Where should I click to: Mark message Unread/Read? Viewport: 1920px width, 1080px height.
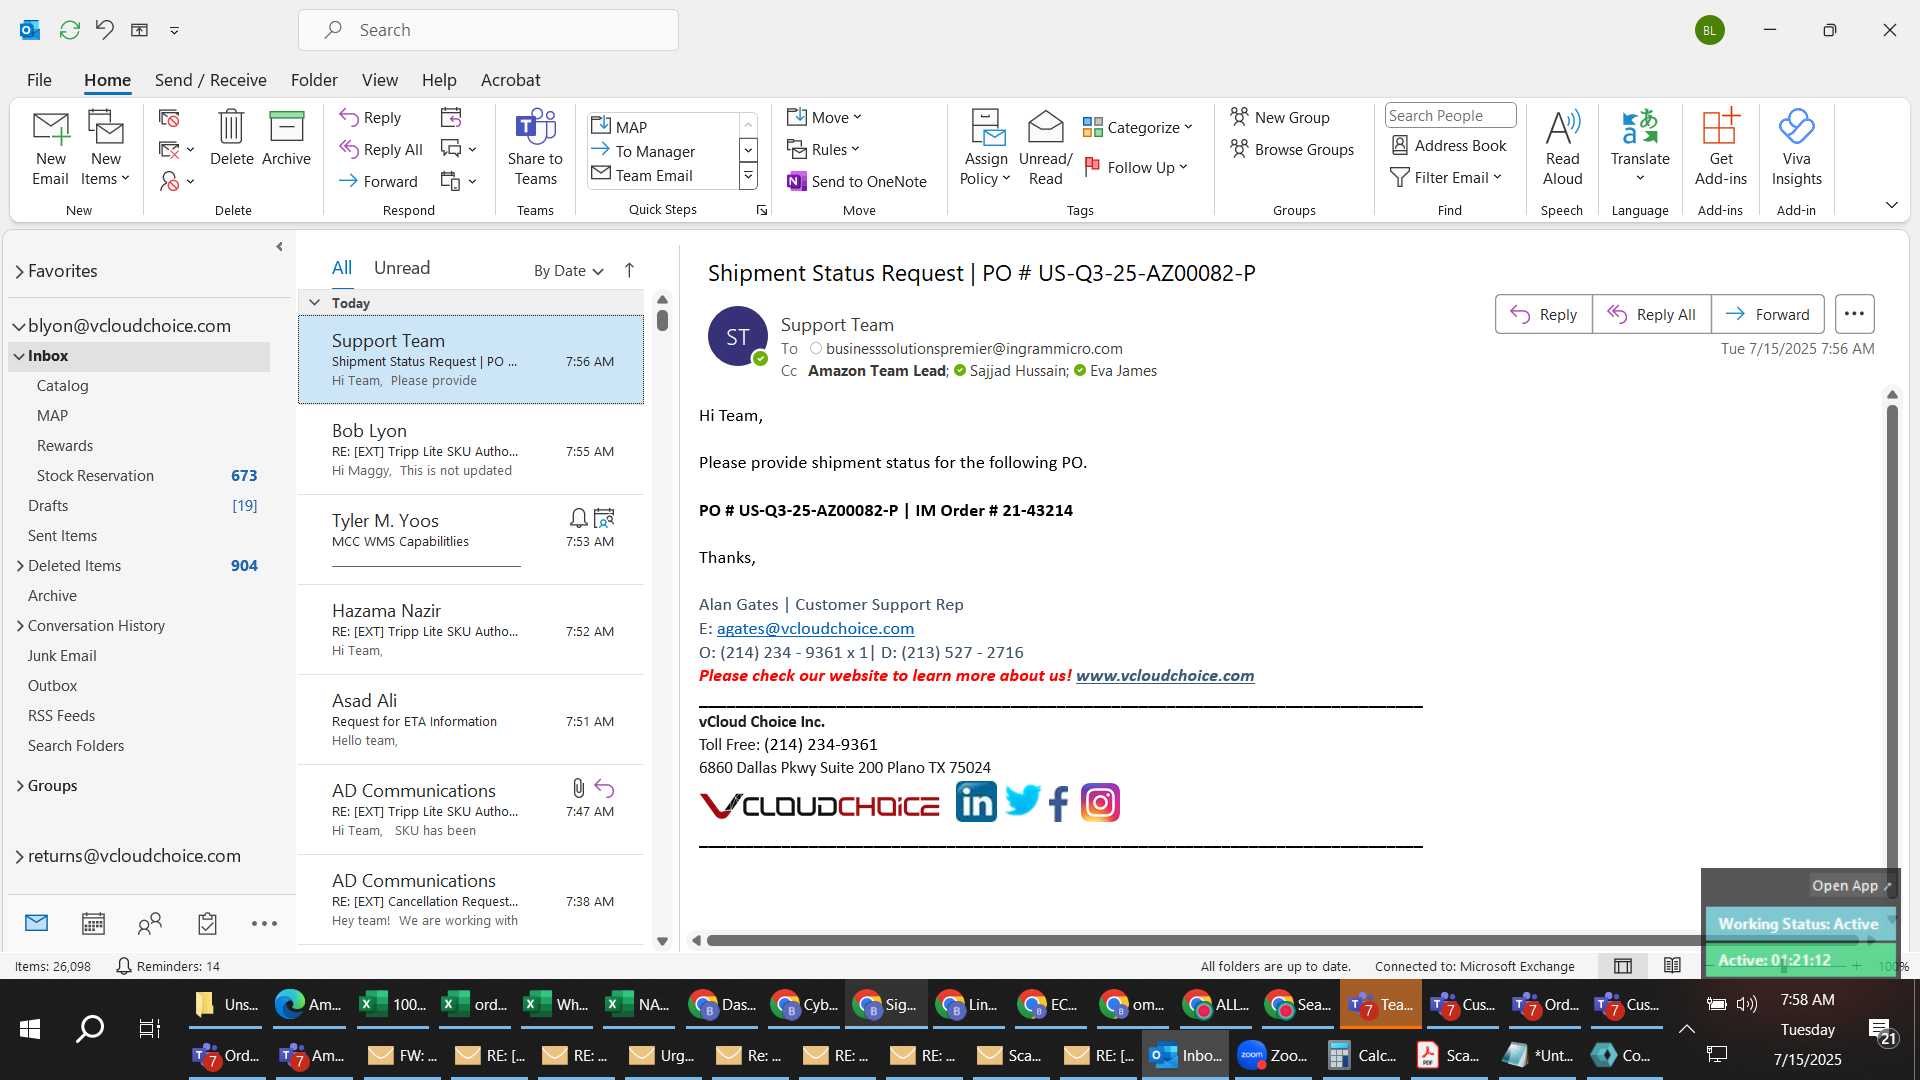1045,148
